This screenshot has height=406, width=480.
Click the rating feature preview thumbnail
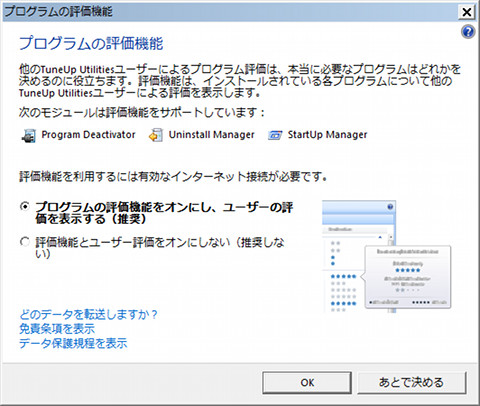click(x=387, y=257)
